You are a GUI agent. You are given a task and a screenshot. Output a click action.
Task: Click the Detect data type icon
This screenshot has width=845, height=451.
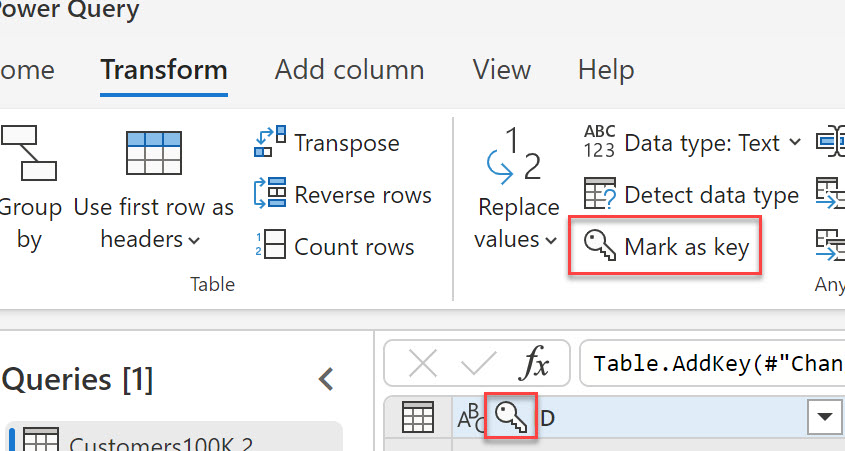tap(600, 195)
